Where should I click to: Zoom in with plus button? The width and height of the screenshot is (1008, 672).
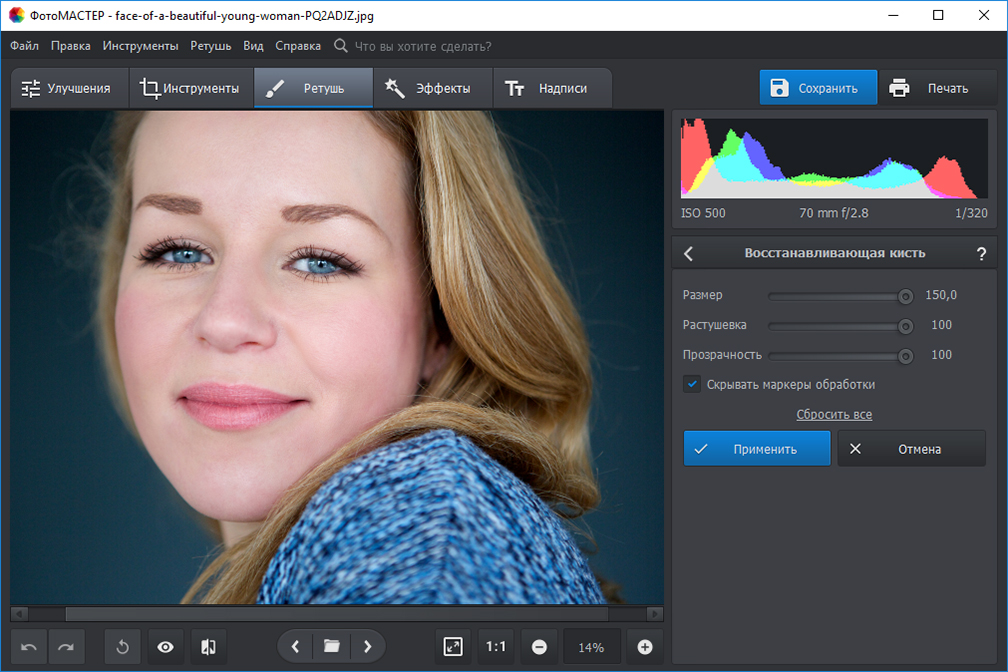(x=645, y=647)
